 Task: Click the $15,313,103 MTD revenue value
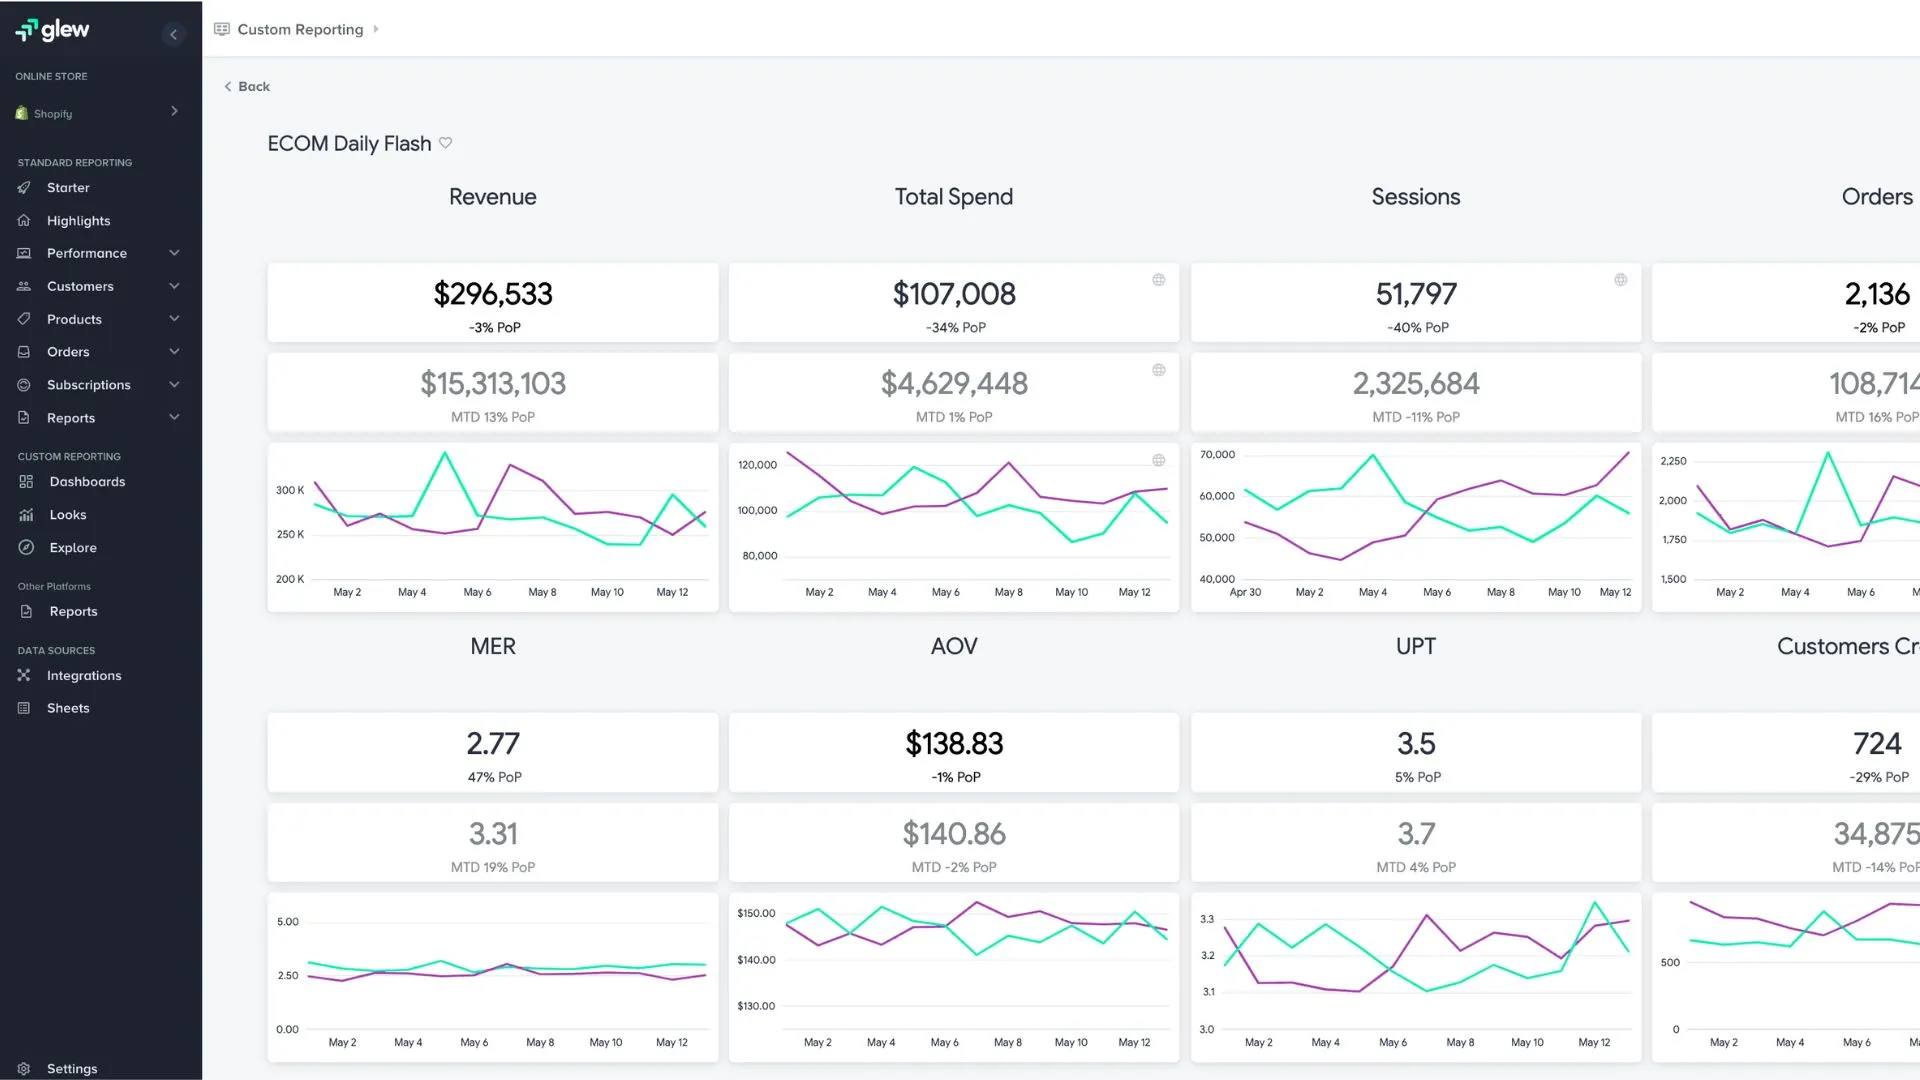[x=493, y=384]
